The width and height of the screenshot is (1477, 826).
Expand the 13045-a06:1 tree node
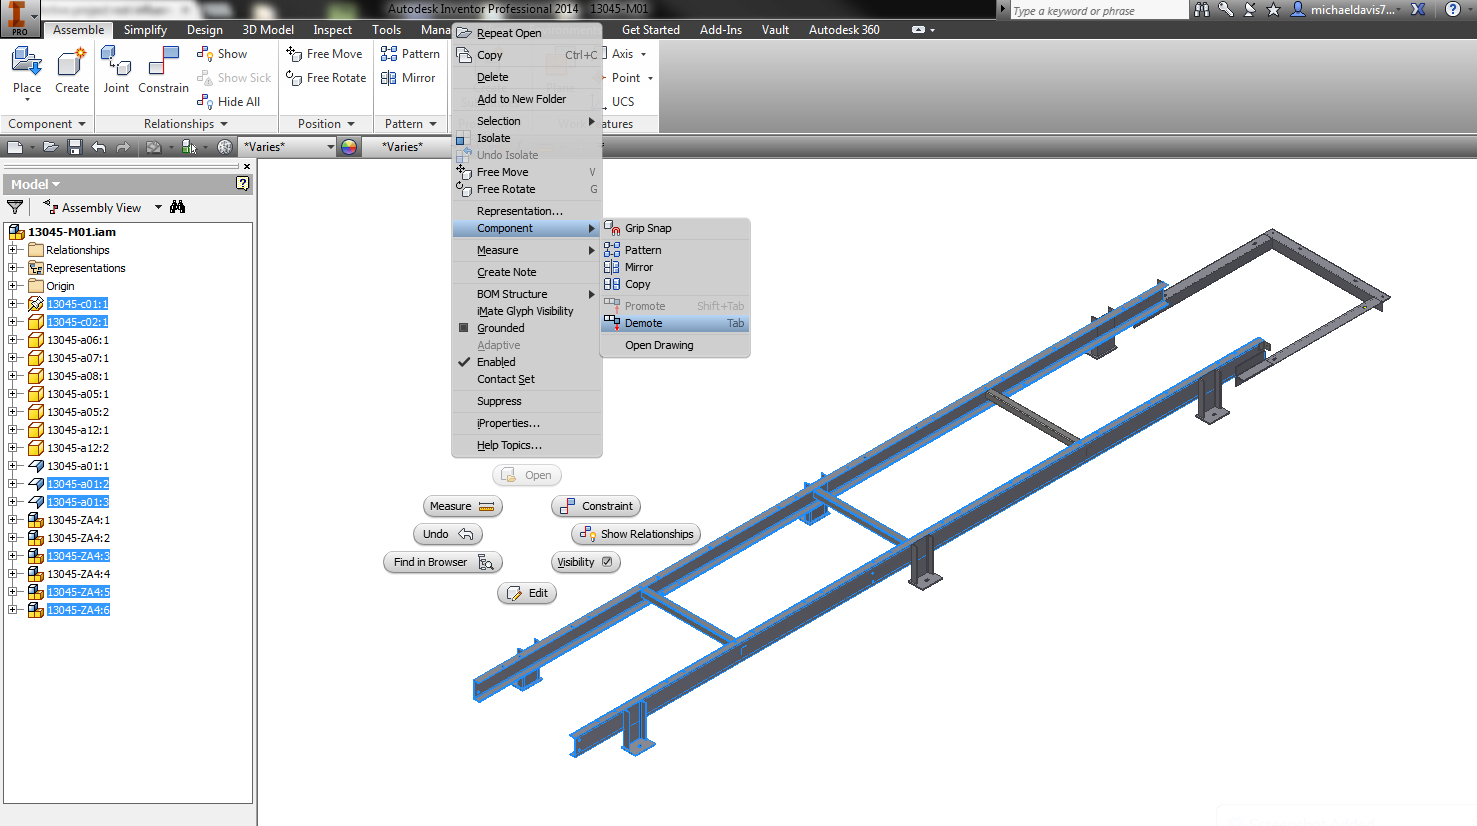tap(13, 340)
